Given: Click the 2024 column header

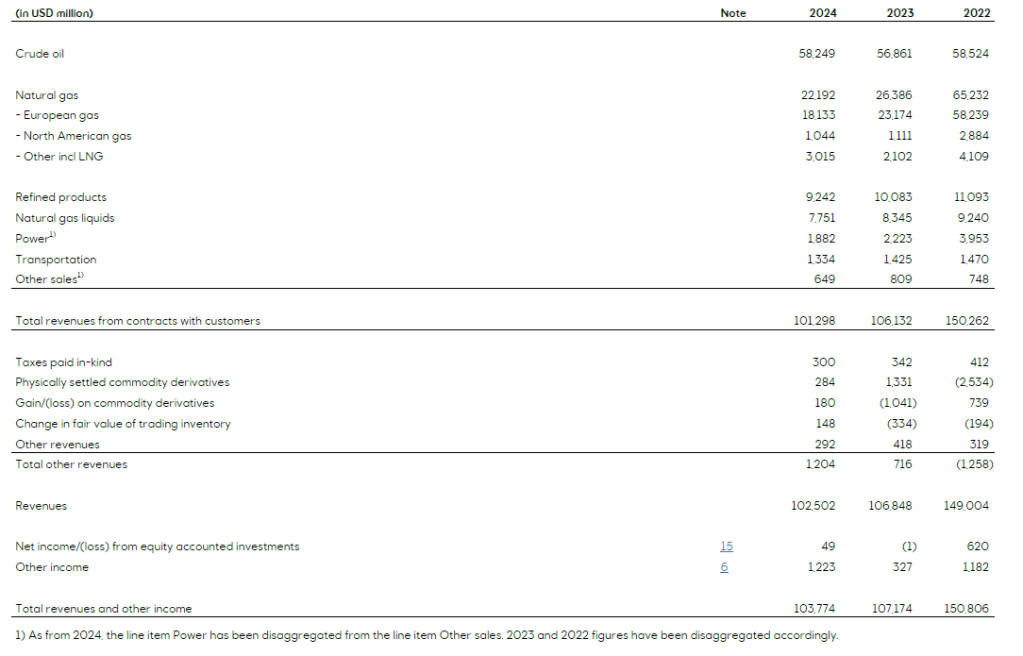Looking at the screenshot, I should [x=821, y=13].
